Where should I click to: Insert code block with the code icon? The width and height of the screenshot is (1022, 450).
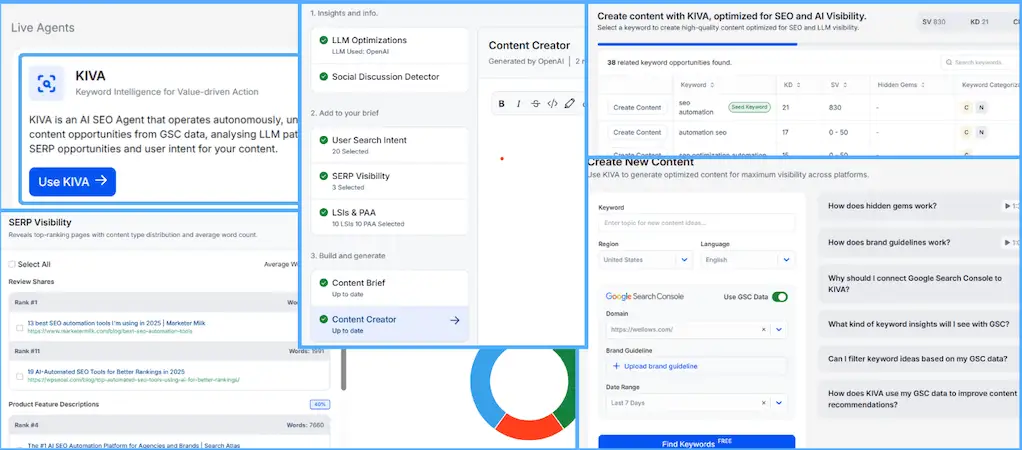[x=552, y=103]
